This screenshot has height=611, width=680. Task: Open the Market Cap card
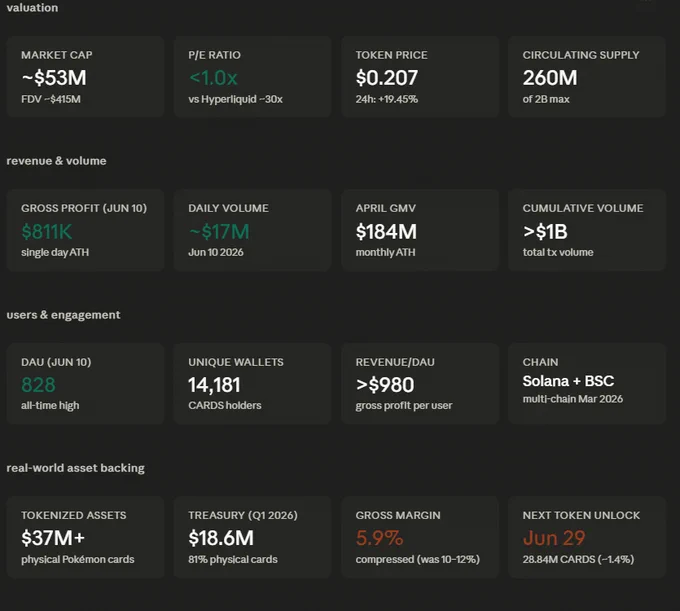pyautogui.click(x=85, y=77)
